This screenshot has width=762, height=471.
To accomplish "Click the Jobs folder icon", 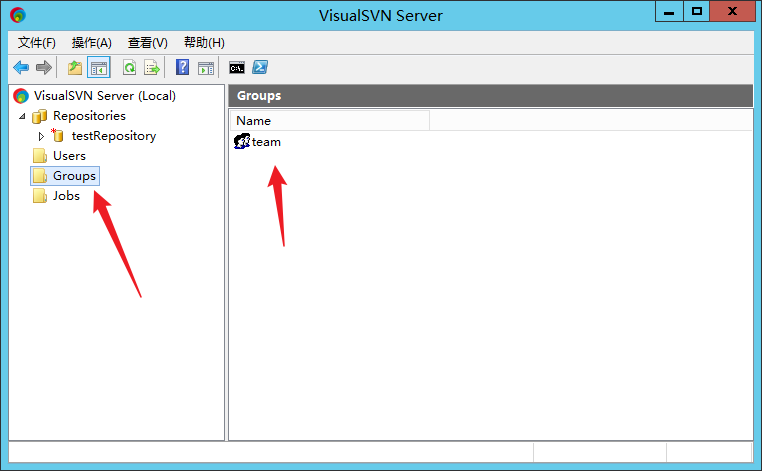I will (x=40, y=196).
